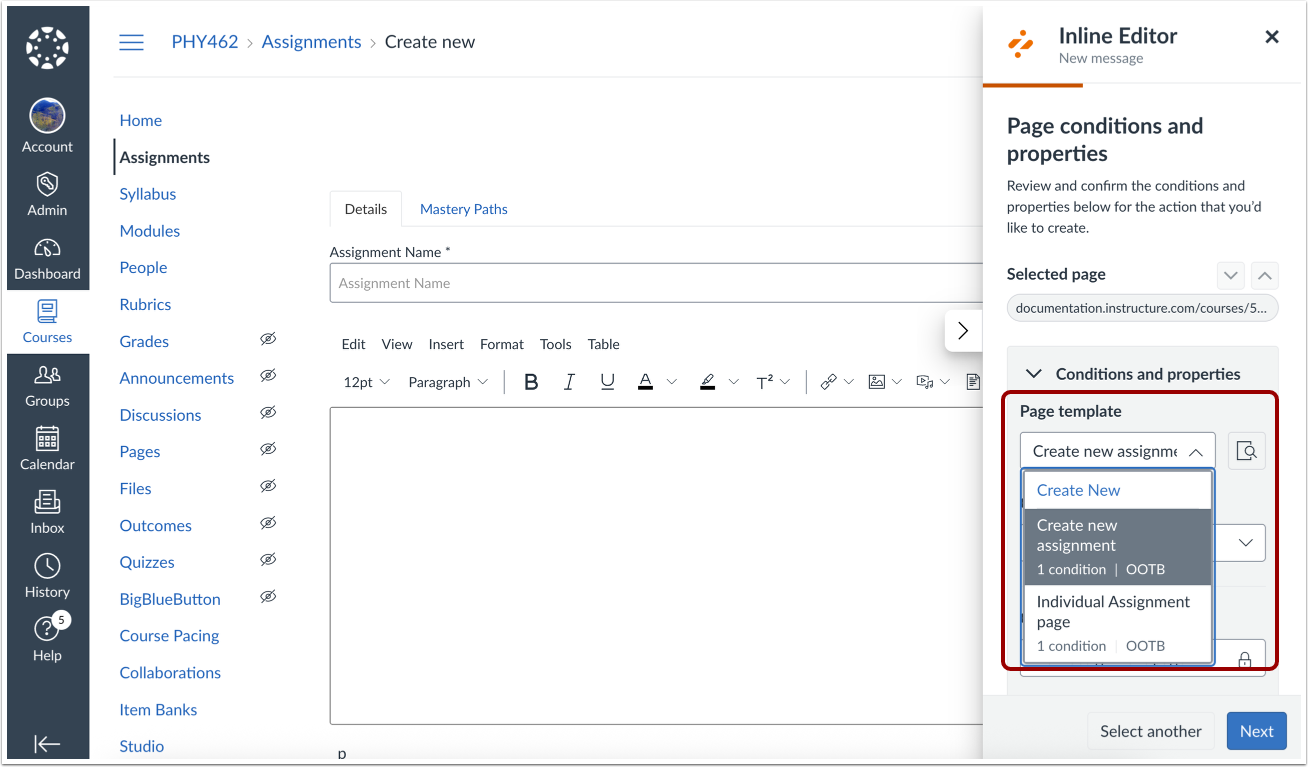This screenshot has width=1308, height=767.
Task: Toggle visibility of Announcements
Action: click(x=268, y=377)
